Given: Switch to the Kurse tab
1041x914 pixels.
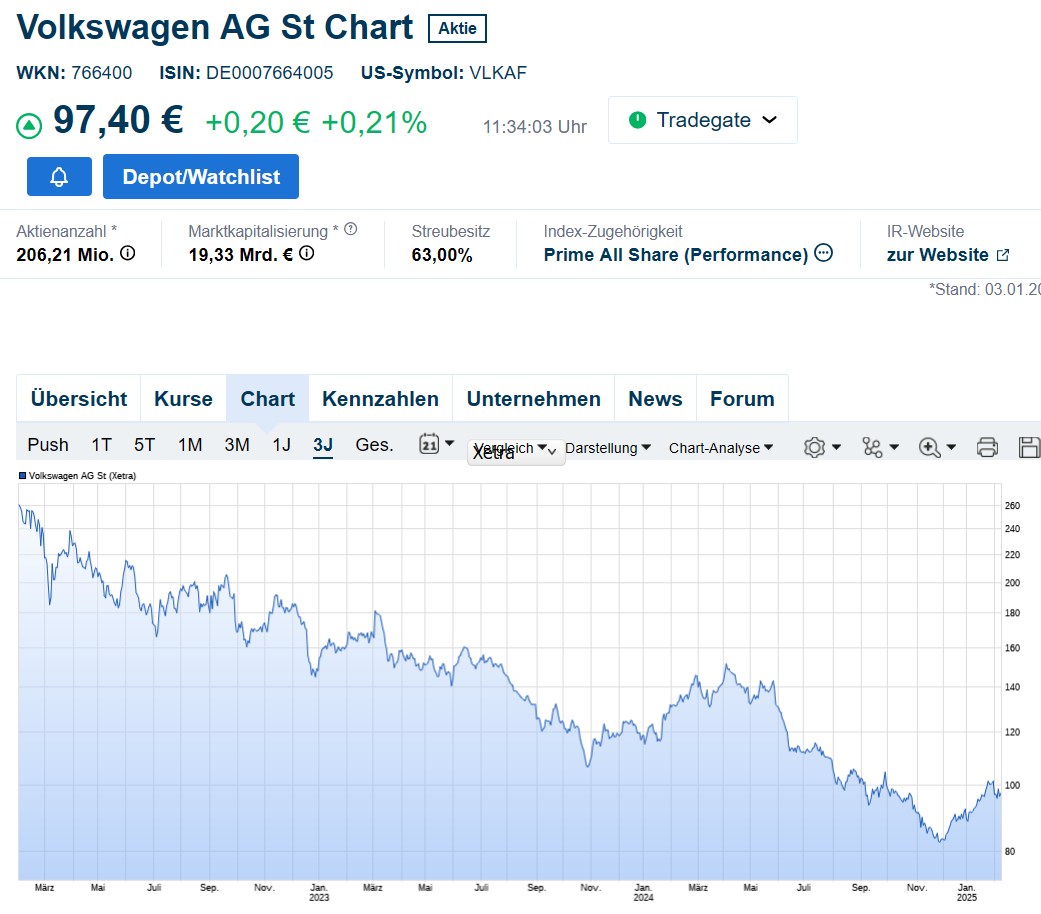Looking at the screenshot, I should click(x=183, y=398).
